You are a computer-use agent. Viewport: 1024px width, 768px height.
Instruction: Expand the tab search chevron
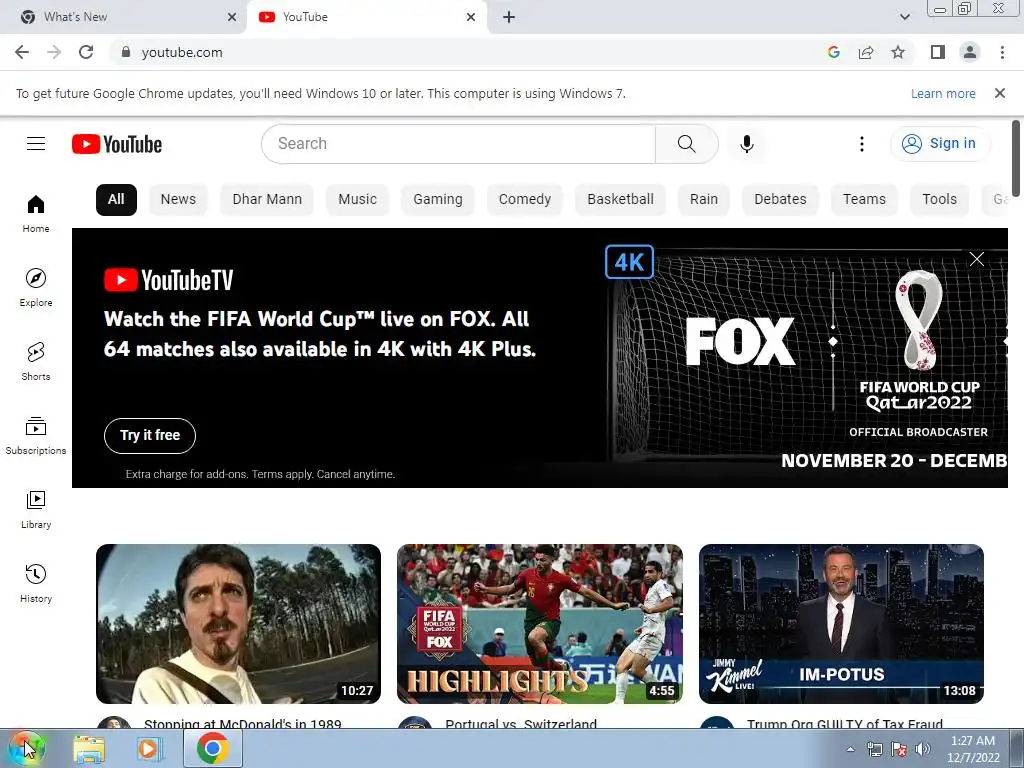coord(904,17)
